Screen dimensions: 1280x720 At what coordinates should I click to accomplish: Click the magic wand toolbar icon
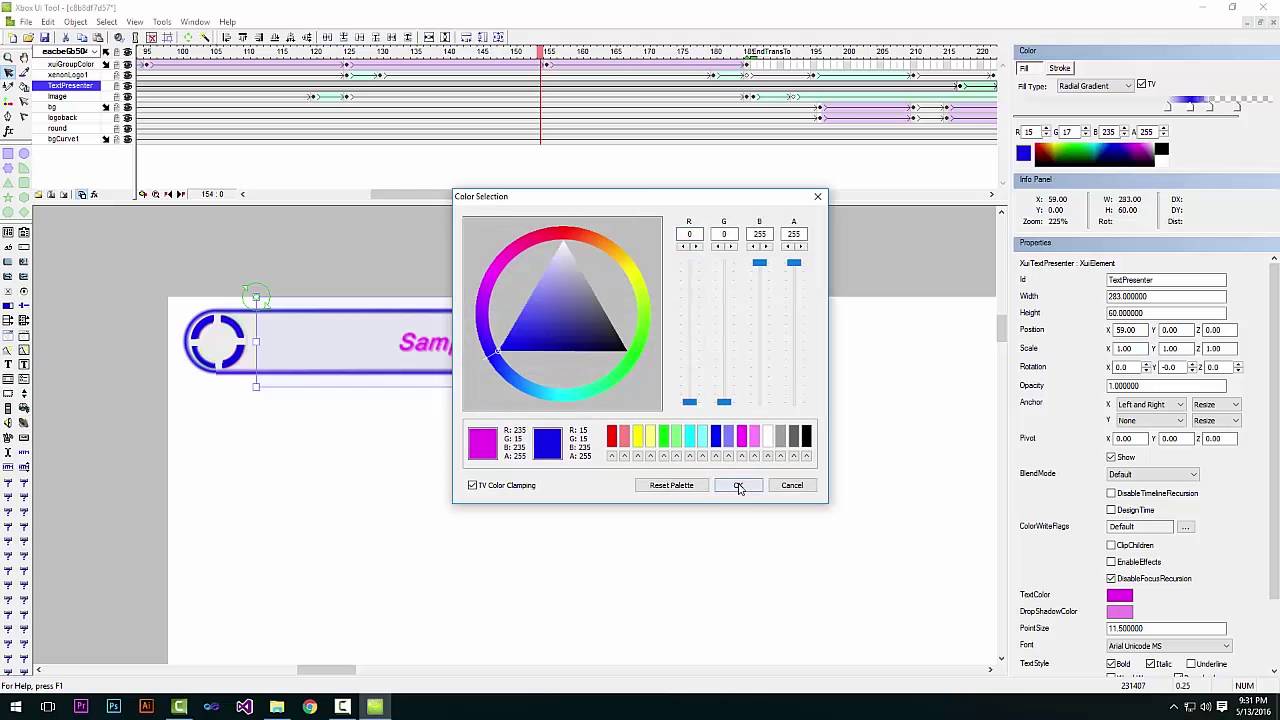204,38
